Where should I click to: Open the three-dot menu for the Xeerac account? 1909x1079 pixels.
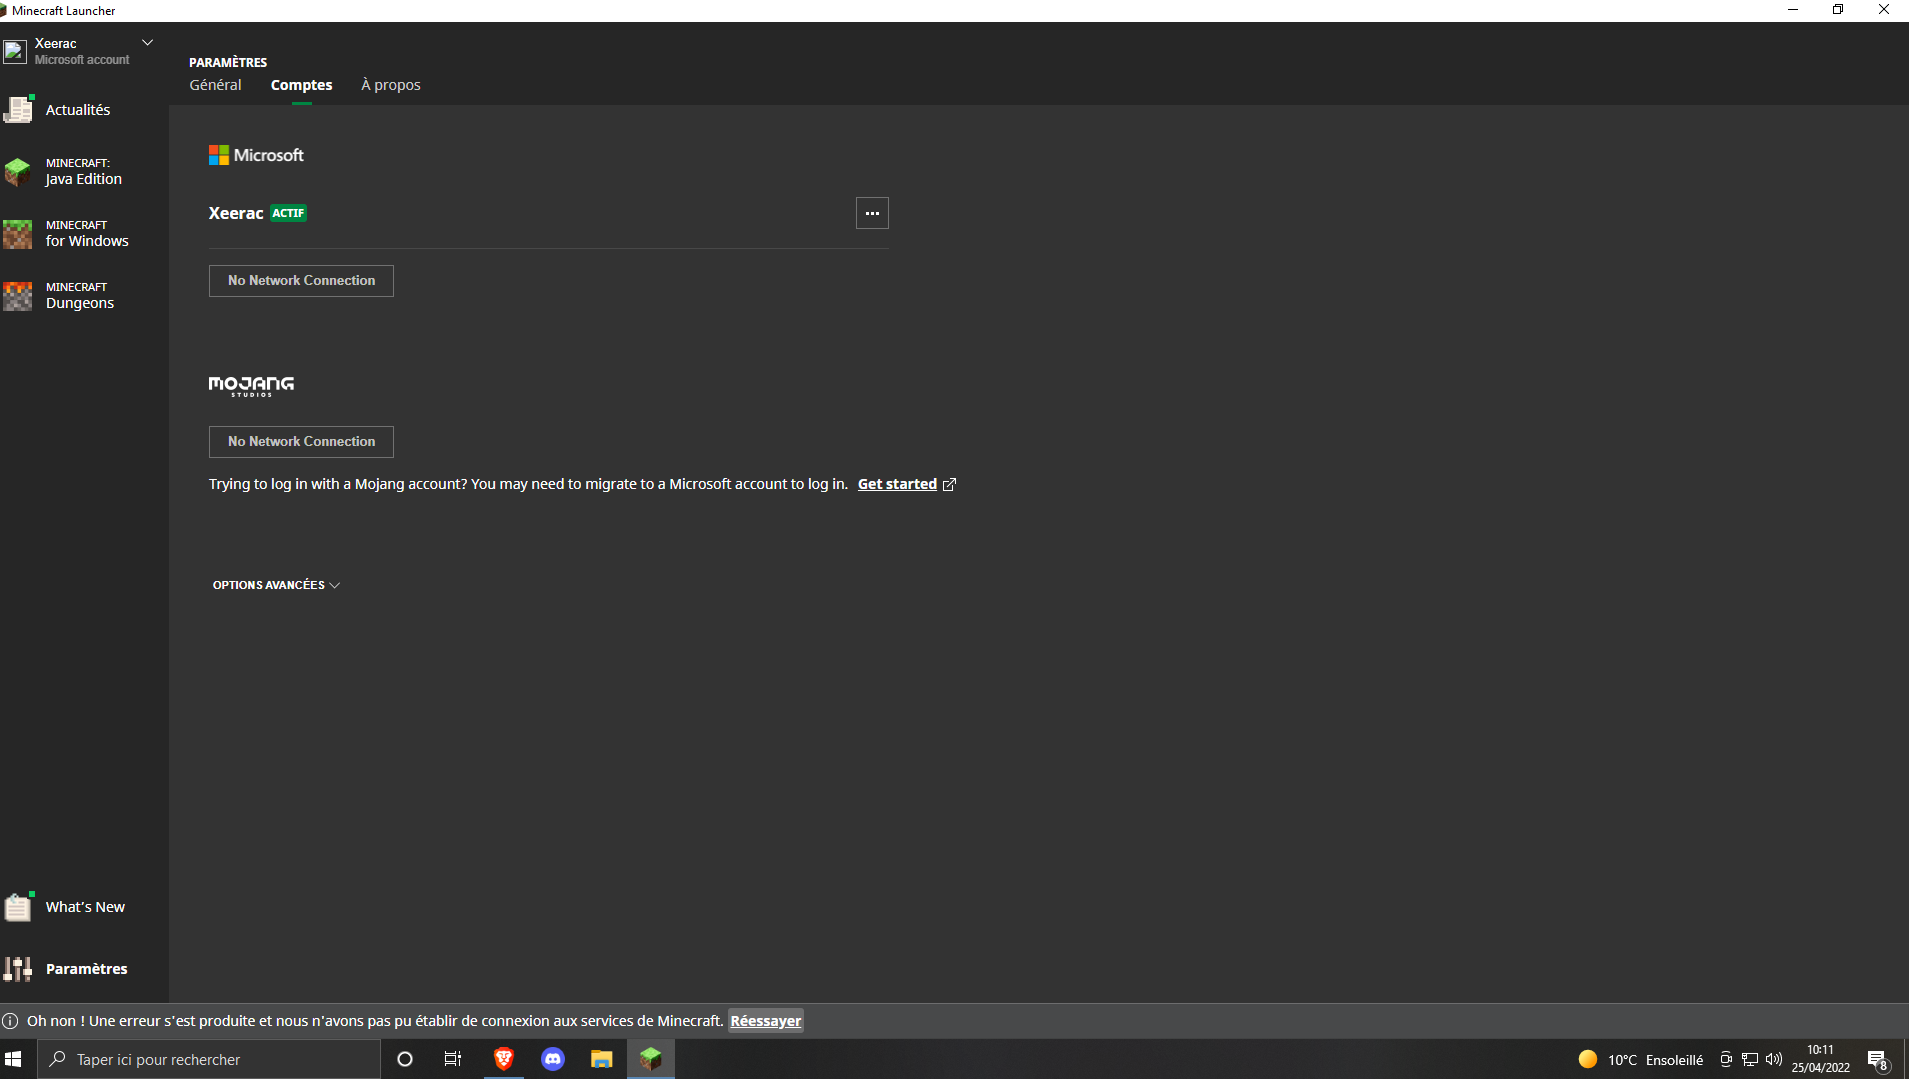(872, 213)
